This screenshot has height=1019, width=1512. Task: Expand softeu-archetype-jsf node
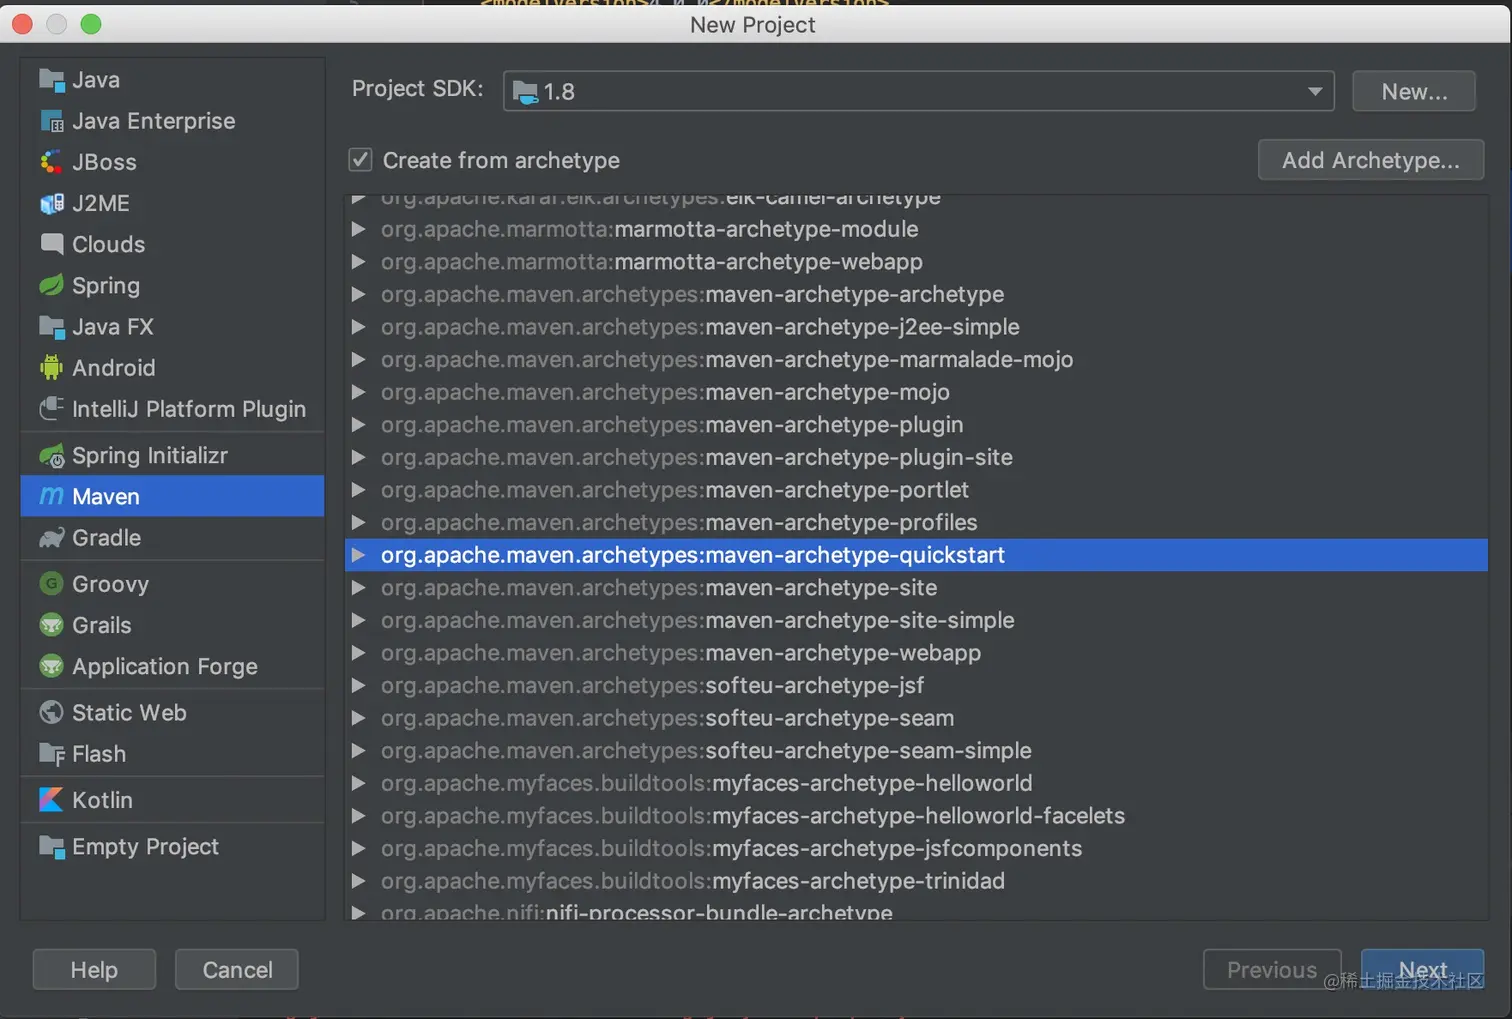pyautogui.click(x=358, y=686)
